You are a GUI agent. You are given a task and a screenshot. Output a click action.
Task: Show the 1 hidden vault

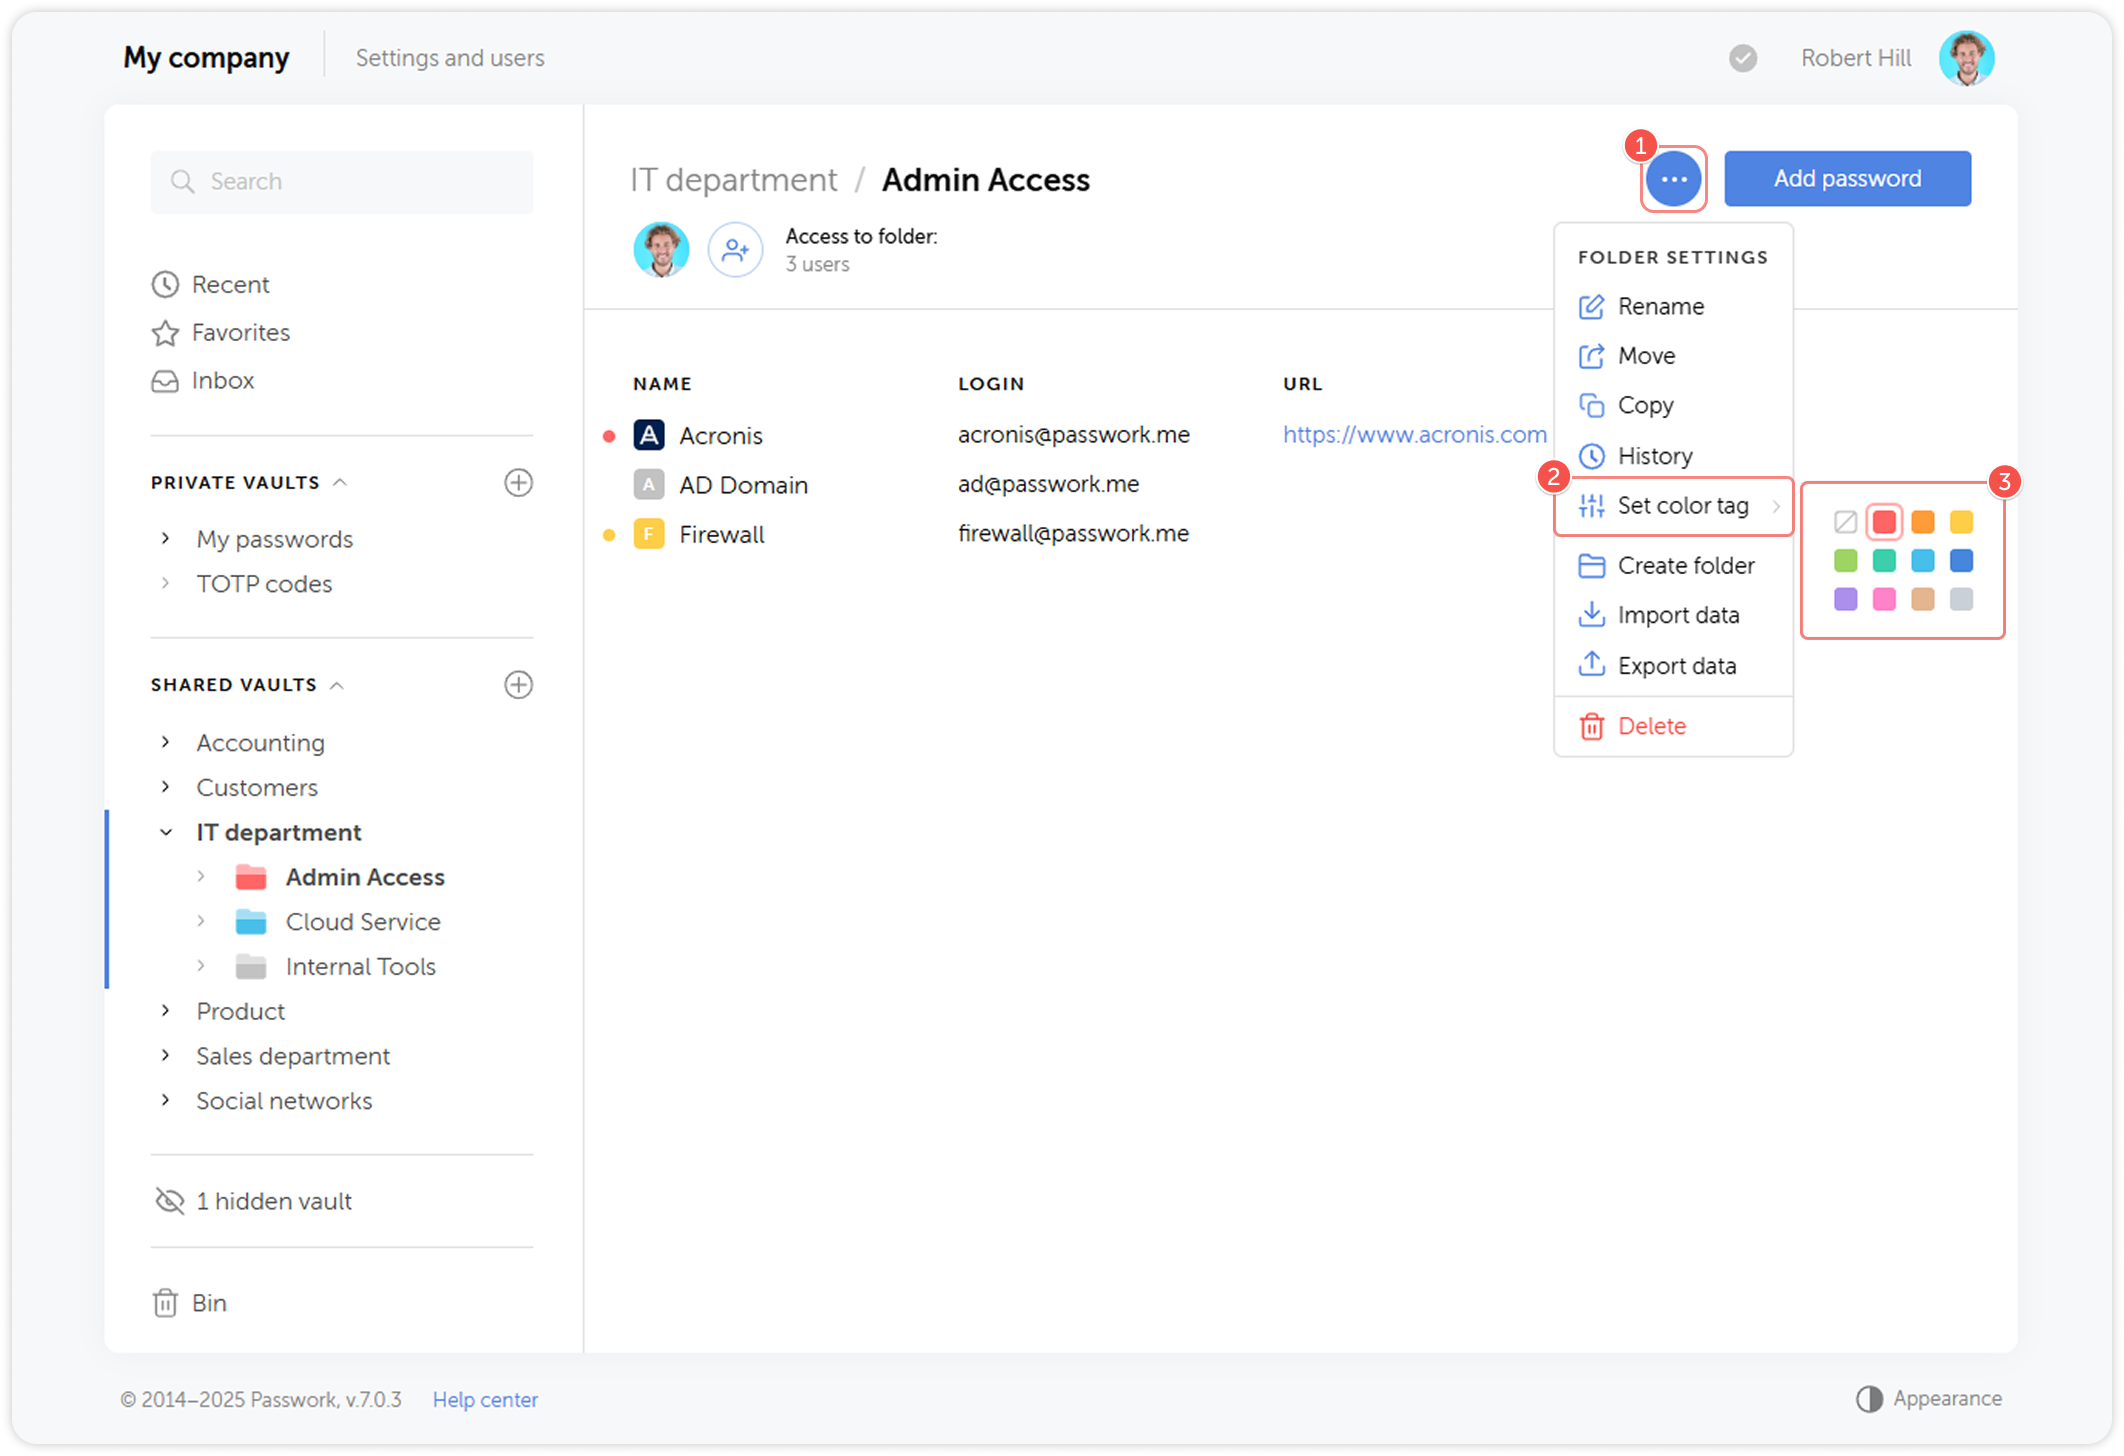273,1201
